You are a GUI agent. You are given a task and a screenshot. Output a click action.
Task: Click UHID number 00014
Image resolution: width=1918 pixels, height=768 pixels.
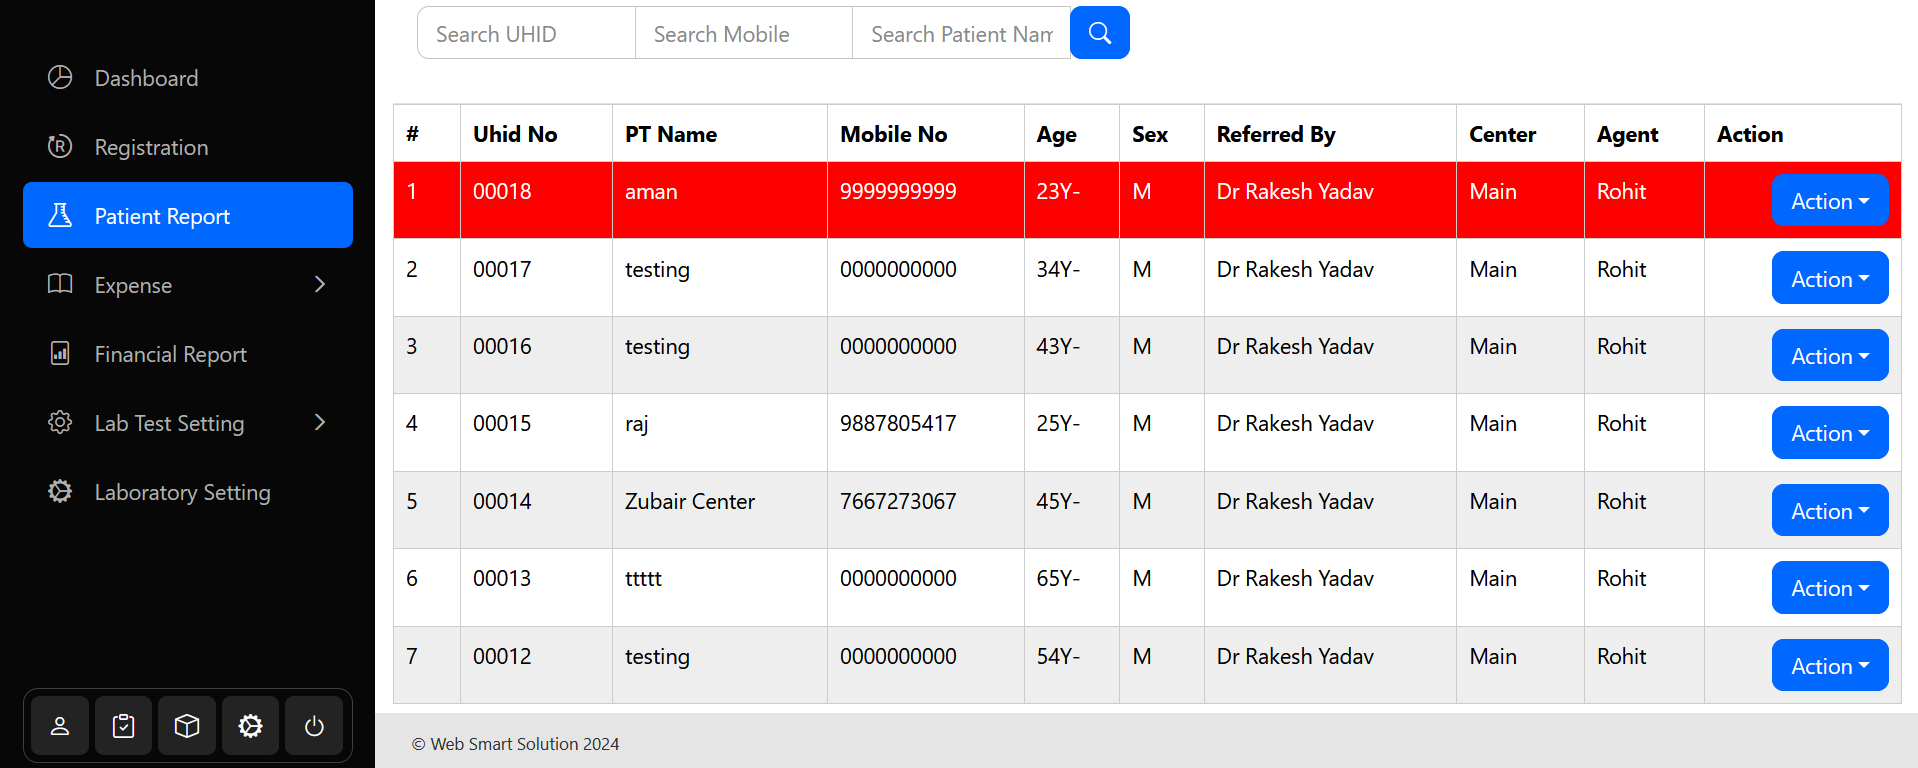click(x=502, y=501)
